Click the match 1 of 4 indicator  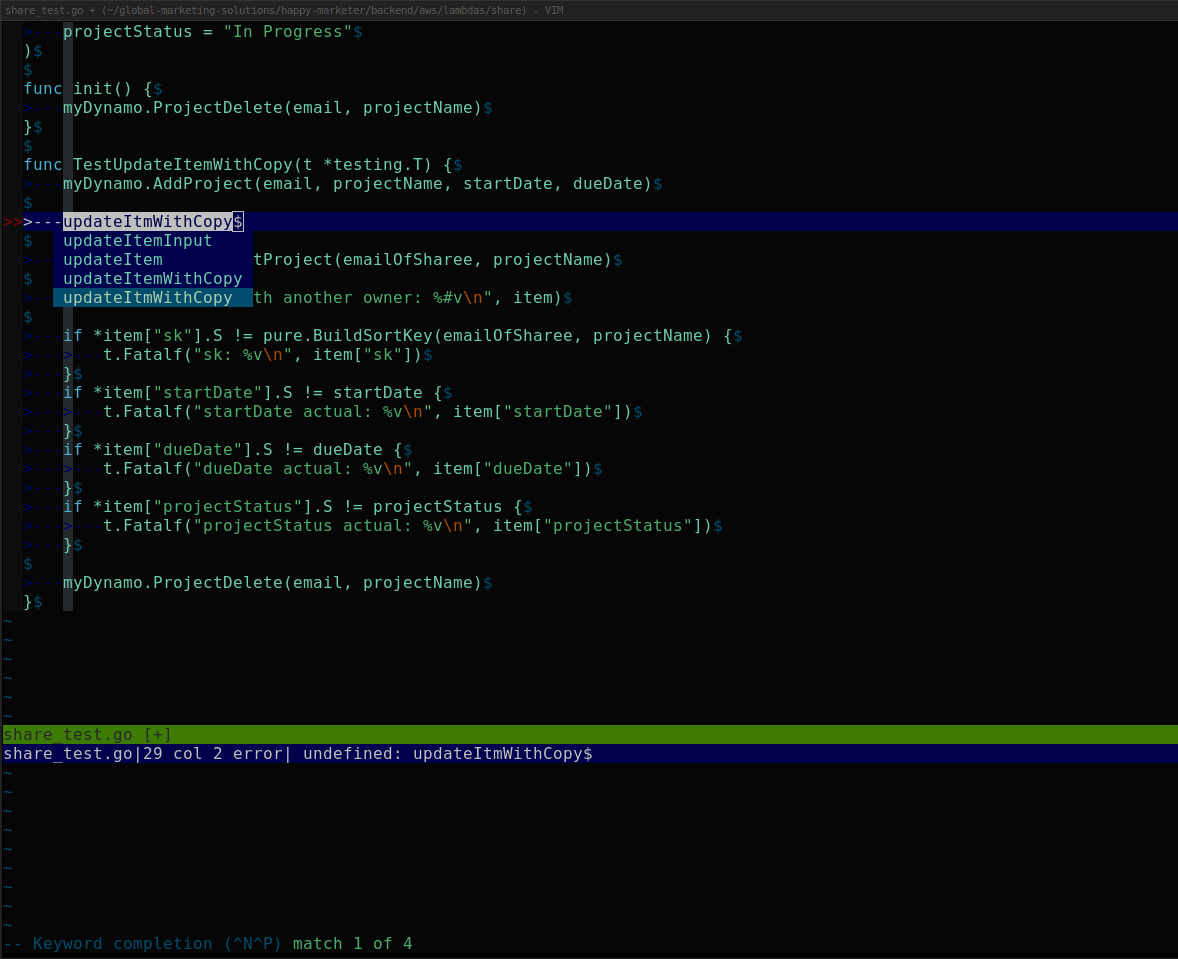[x=352, y=944]
